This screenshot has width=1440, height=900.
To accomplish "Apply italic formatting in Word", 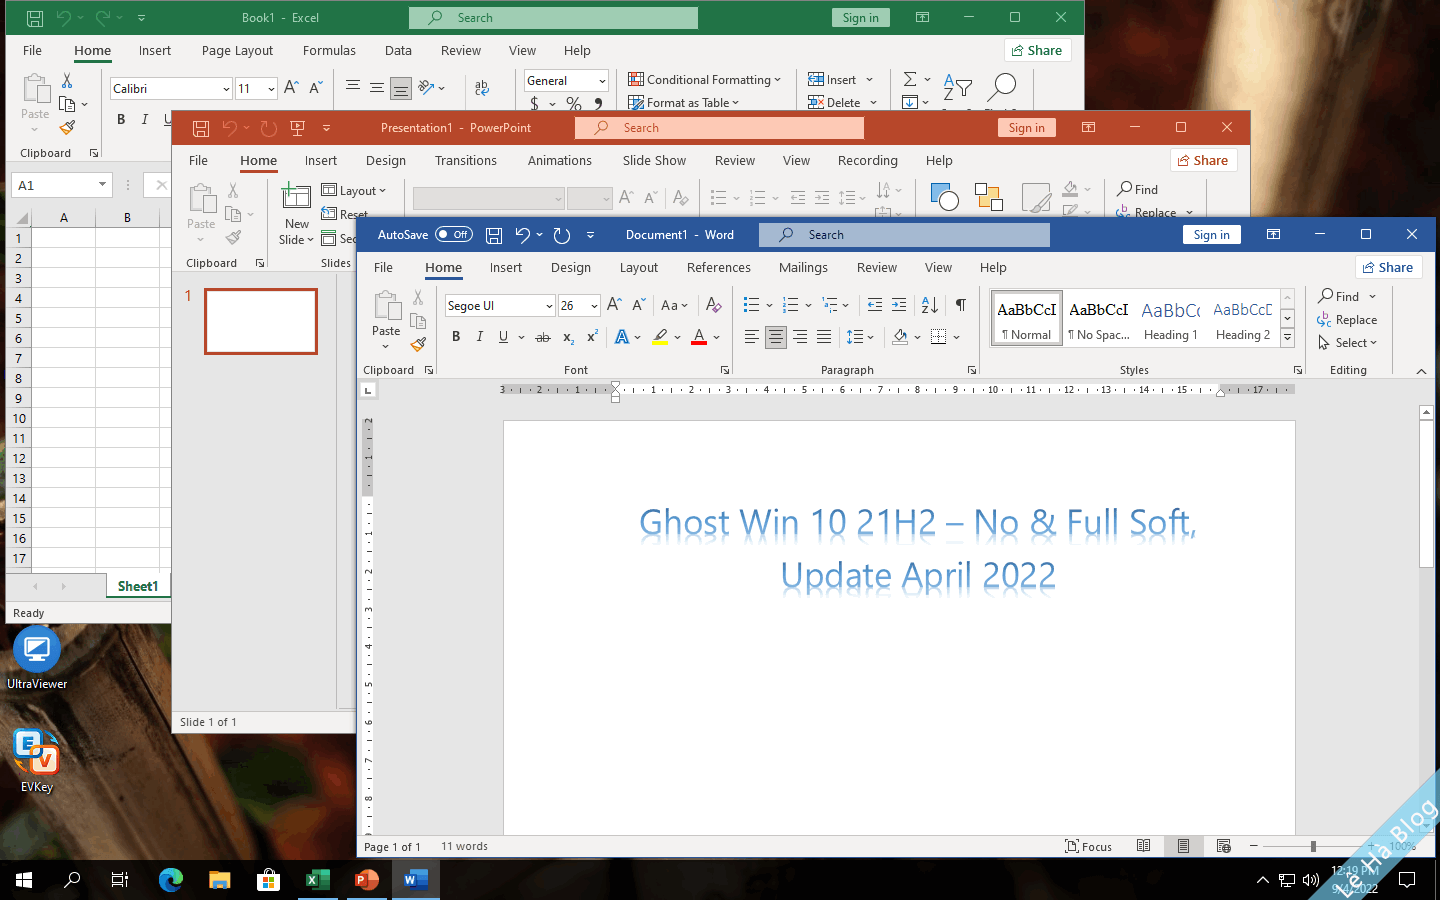I will [478, 337].
